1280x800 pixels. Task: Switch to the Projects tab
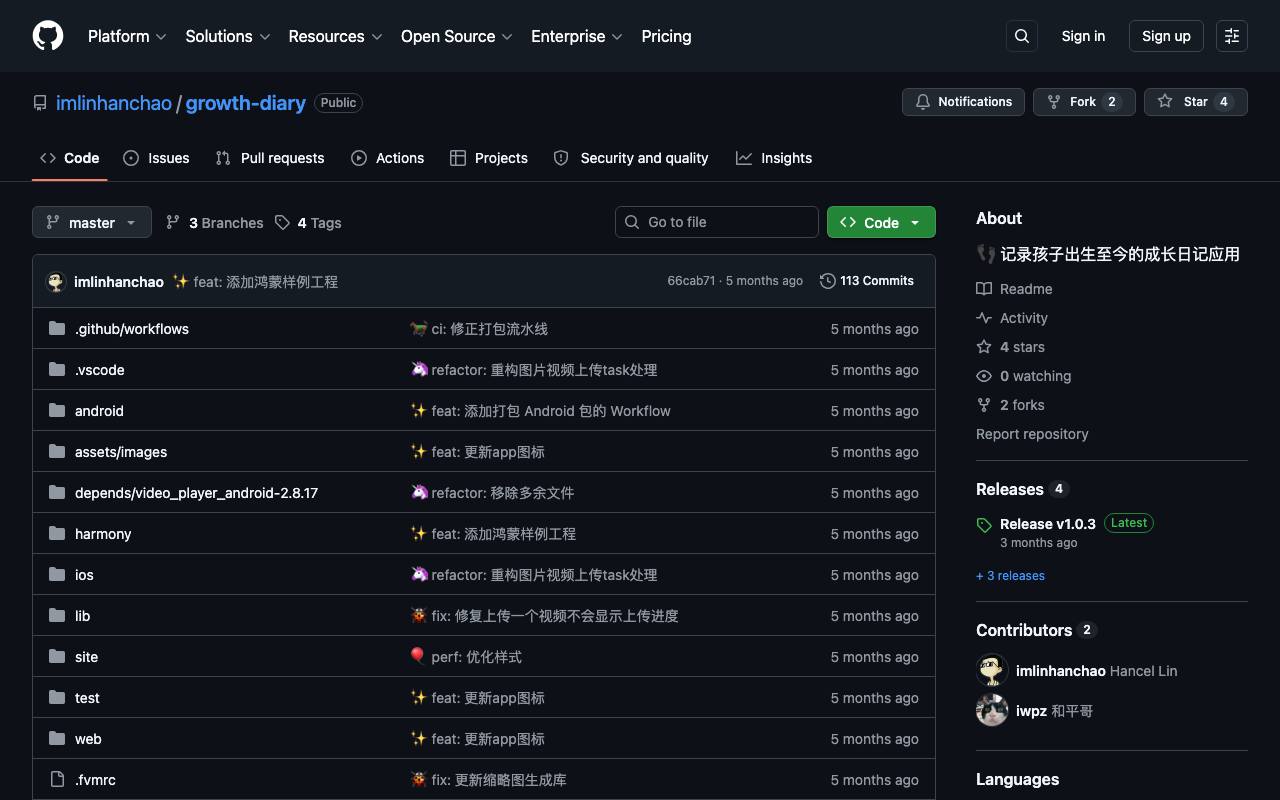click(489, 158)
